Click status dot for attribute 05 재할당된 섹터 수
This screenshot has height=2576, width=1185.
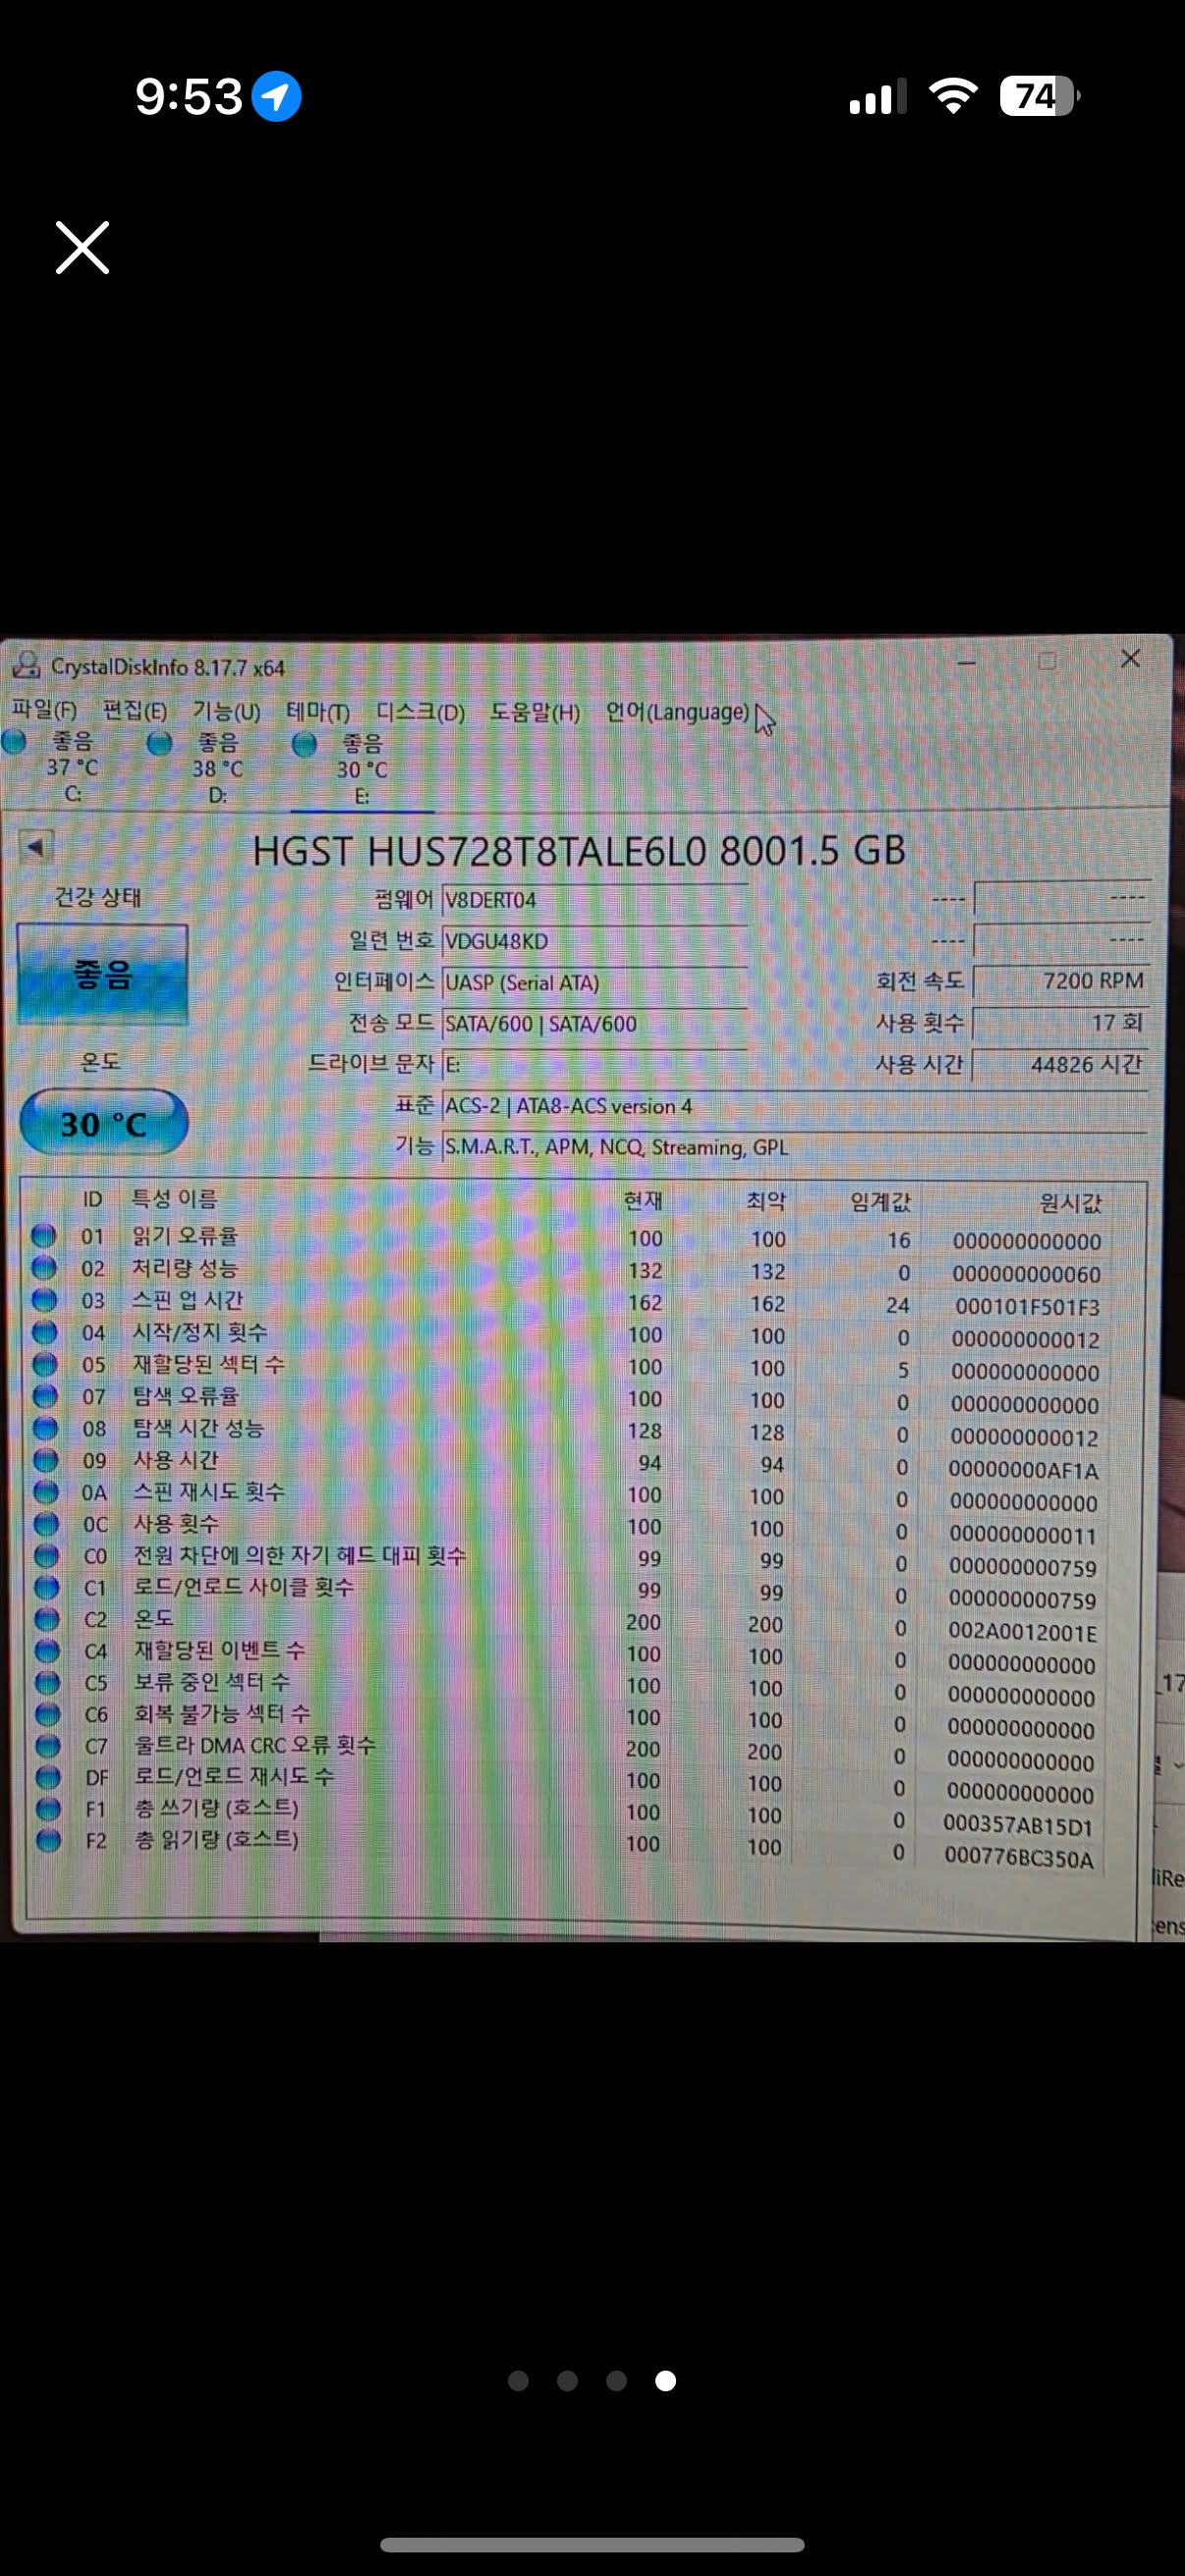(44, 1364)
